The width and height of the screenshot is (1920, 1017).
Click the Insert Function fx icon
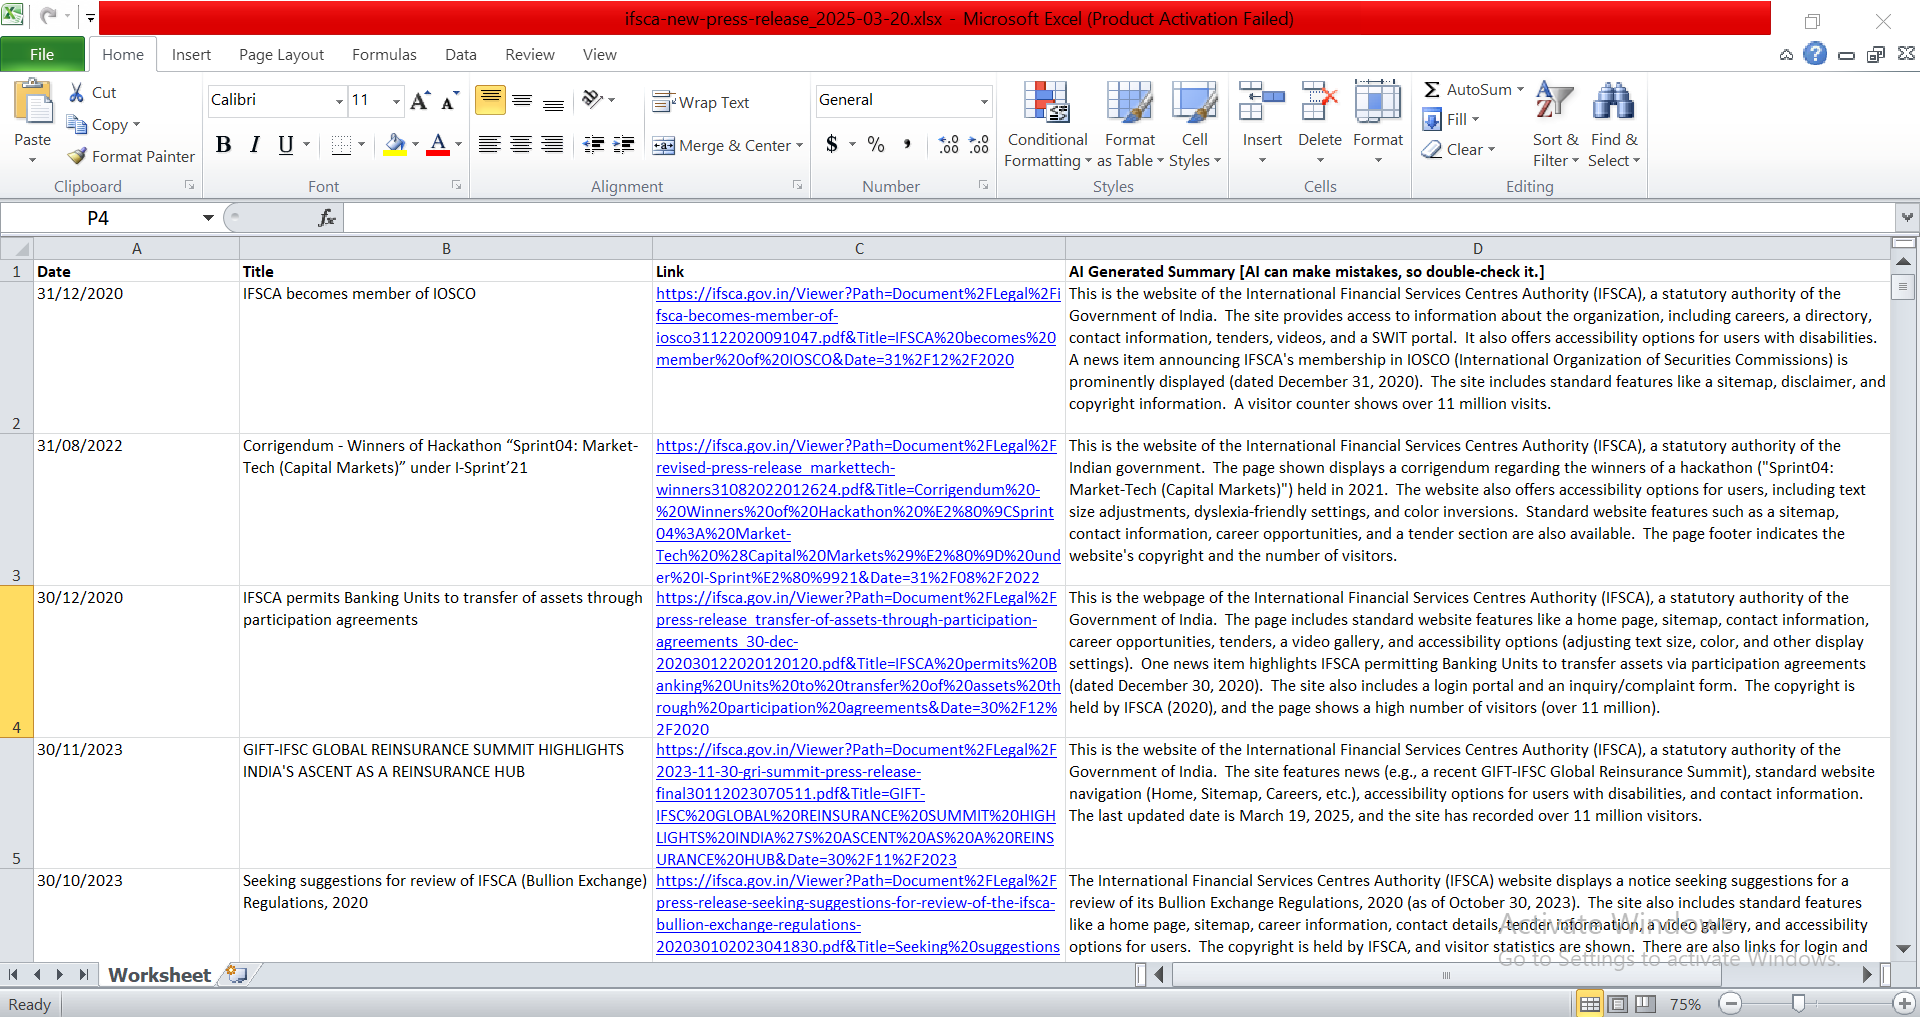click(x=327, y=218)
